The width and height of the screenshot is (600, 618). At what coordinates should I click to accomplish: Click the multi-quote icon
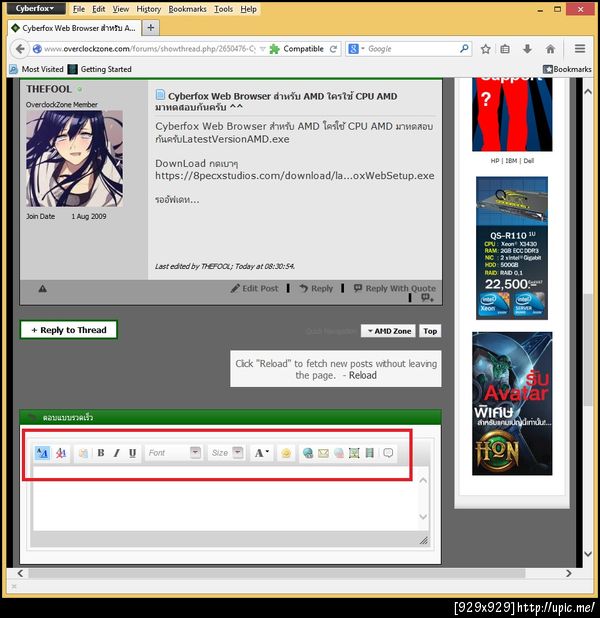427,298
